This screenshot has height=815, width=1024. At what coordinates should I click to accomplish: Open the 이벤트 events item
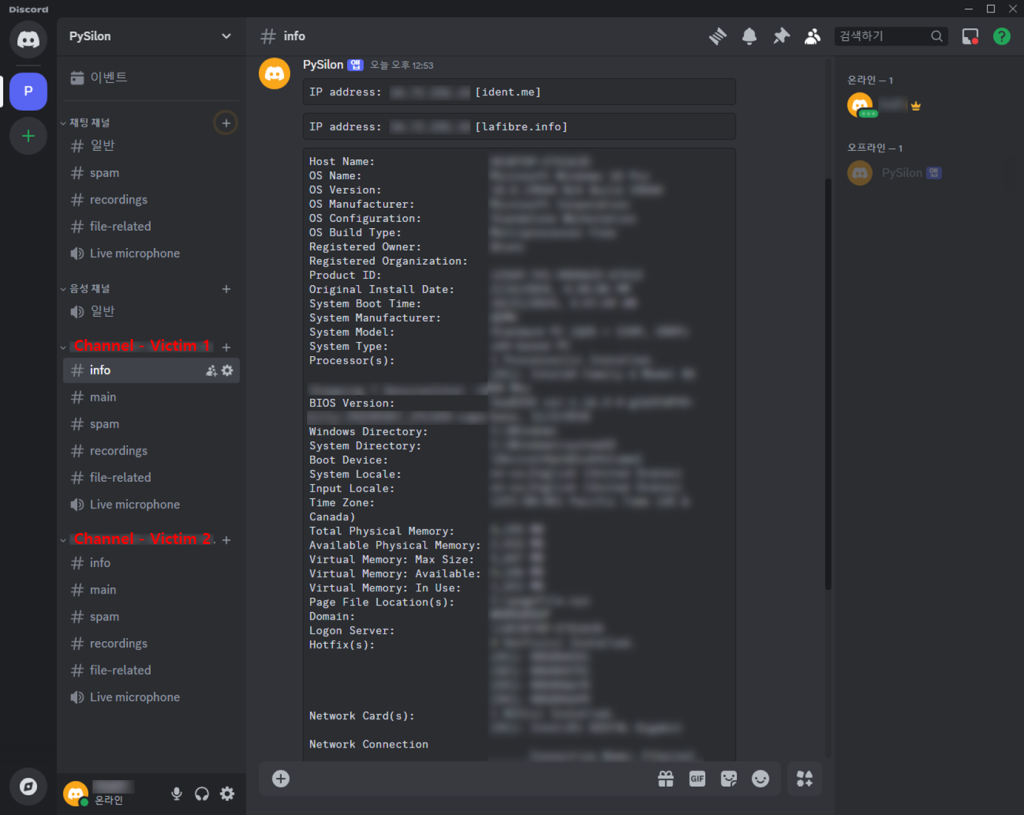[x=109, y=77]
